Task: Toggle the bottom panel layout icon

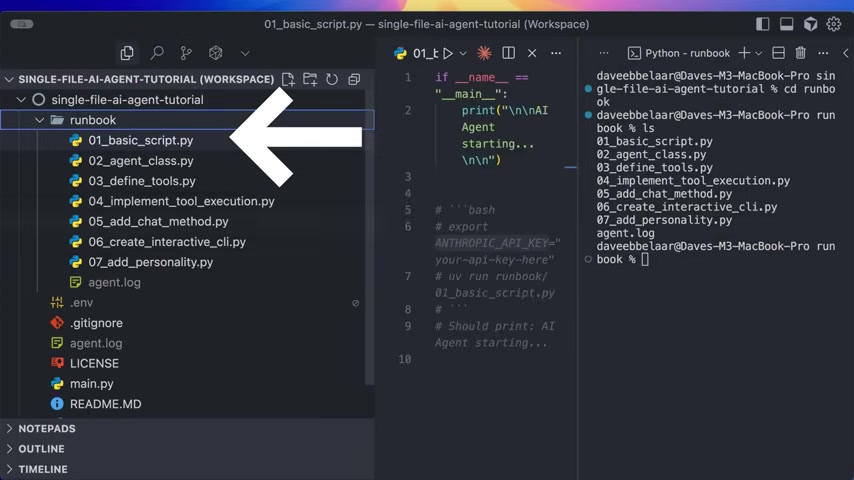Action: [x=786, y=24]
